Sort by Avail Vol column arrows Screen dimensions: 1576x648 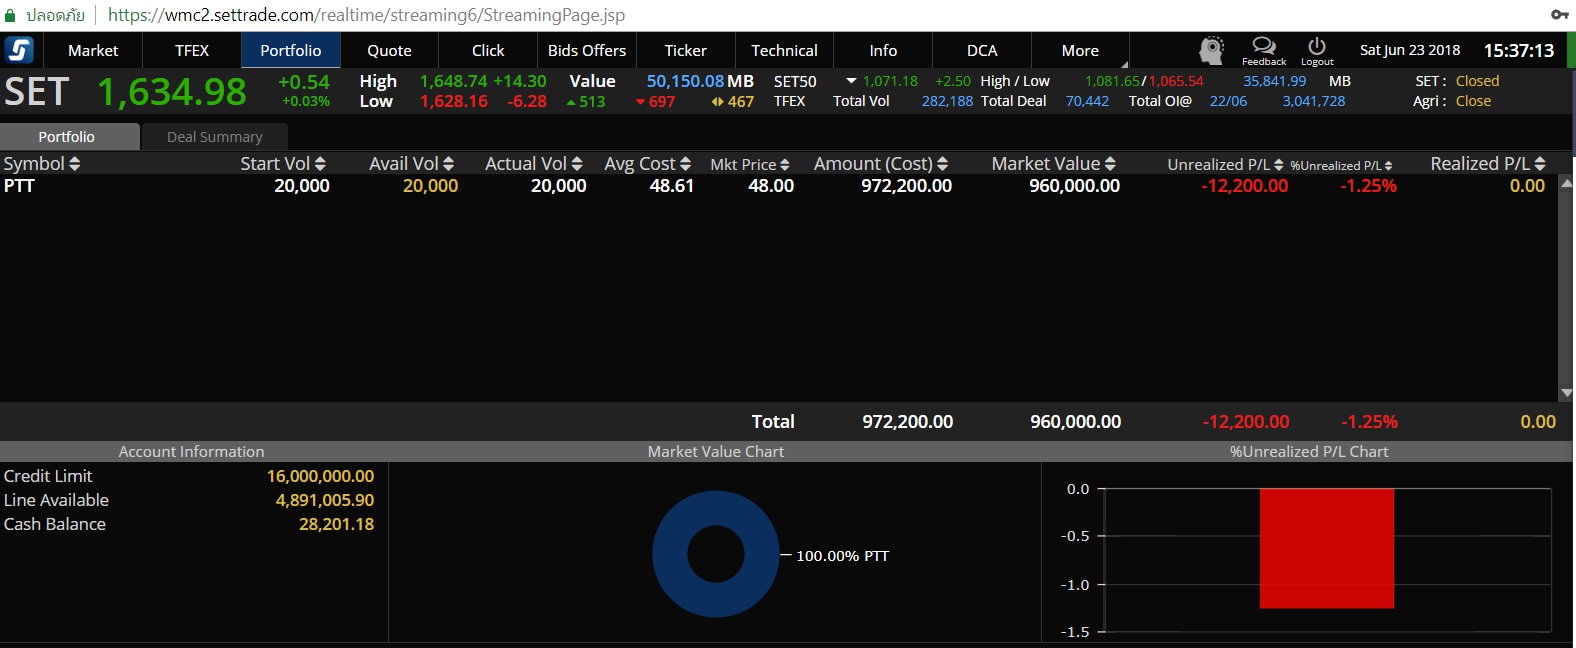[448, 164]
